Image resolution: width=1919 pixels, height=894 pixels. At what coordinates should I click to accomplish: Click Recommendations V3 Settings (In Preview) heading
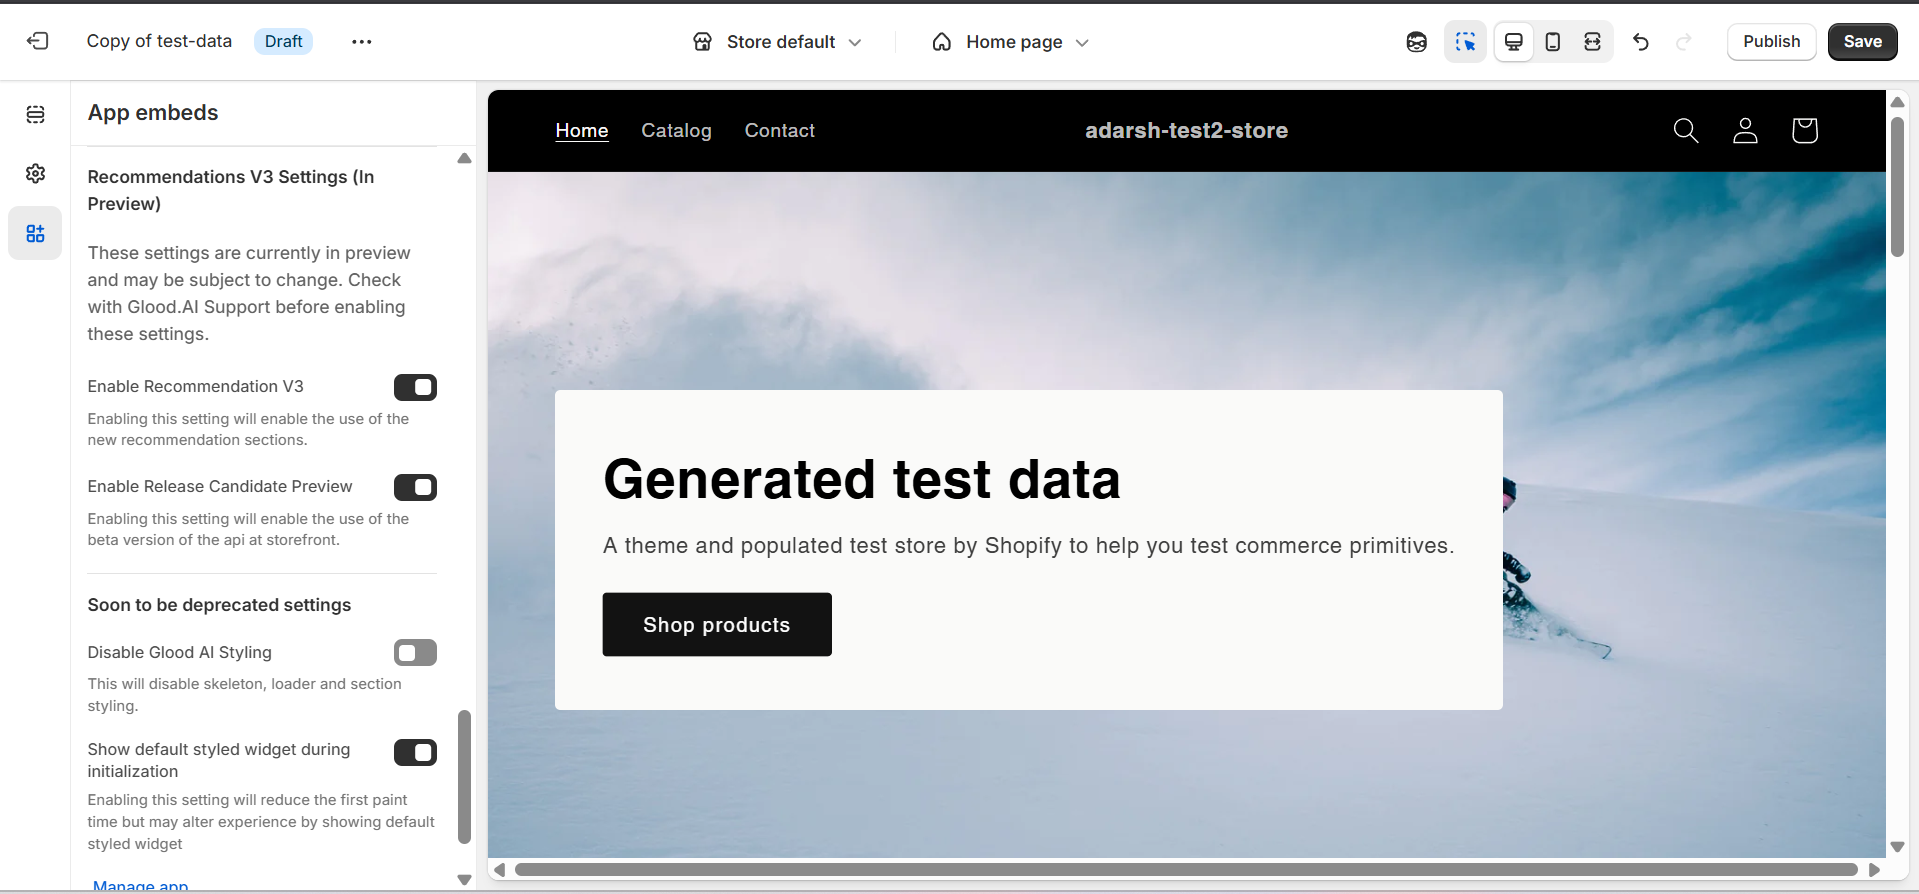(231, 190)
